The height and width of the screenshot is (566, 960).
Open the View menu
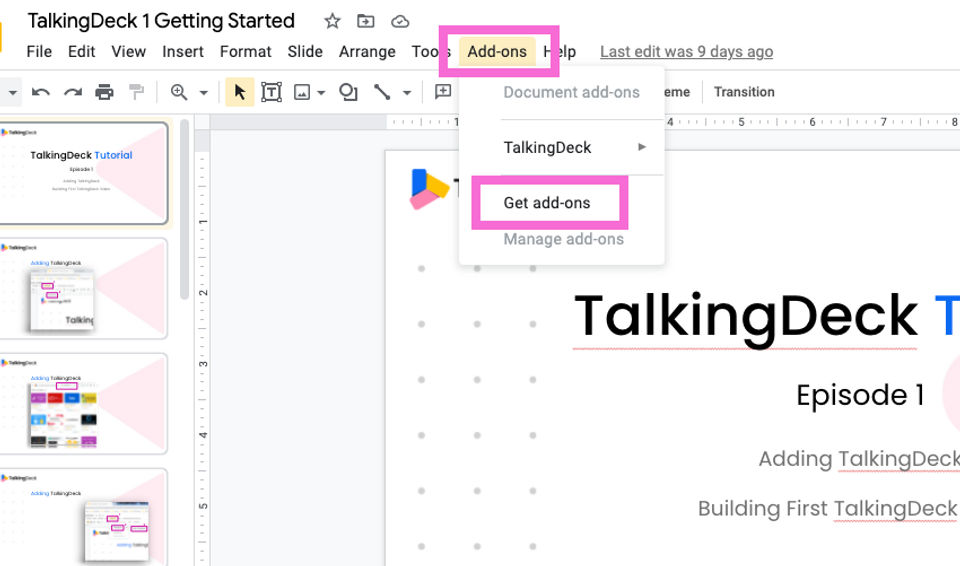click(x=129, y=52)
